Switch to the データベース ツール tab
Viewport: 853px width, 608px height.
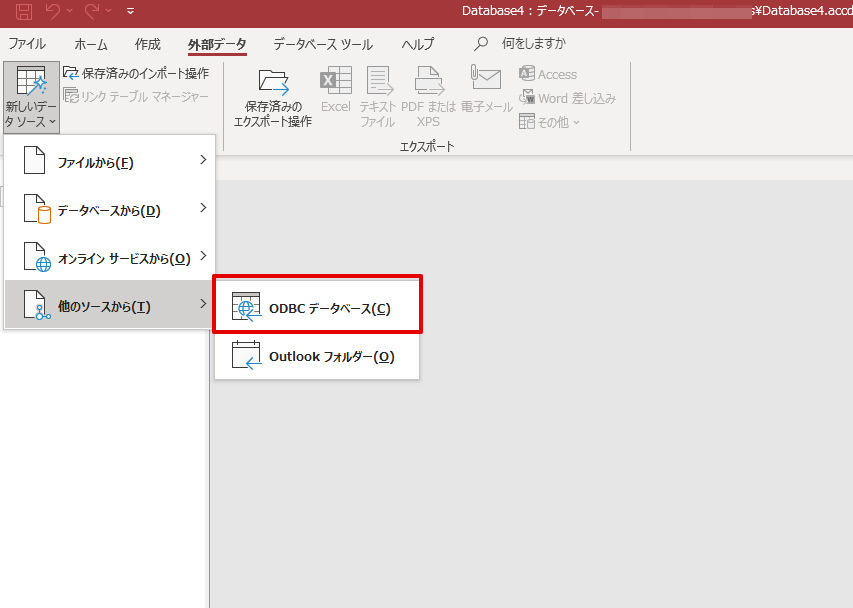tap(323, 44)
